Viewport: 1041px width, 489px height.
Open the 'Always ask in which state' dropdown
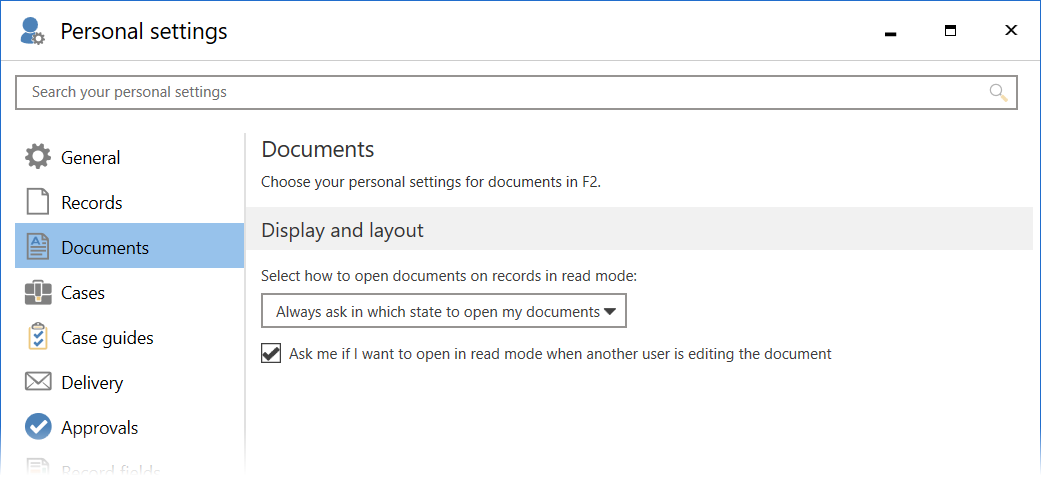coord(443,311)
